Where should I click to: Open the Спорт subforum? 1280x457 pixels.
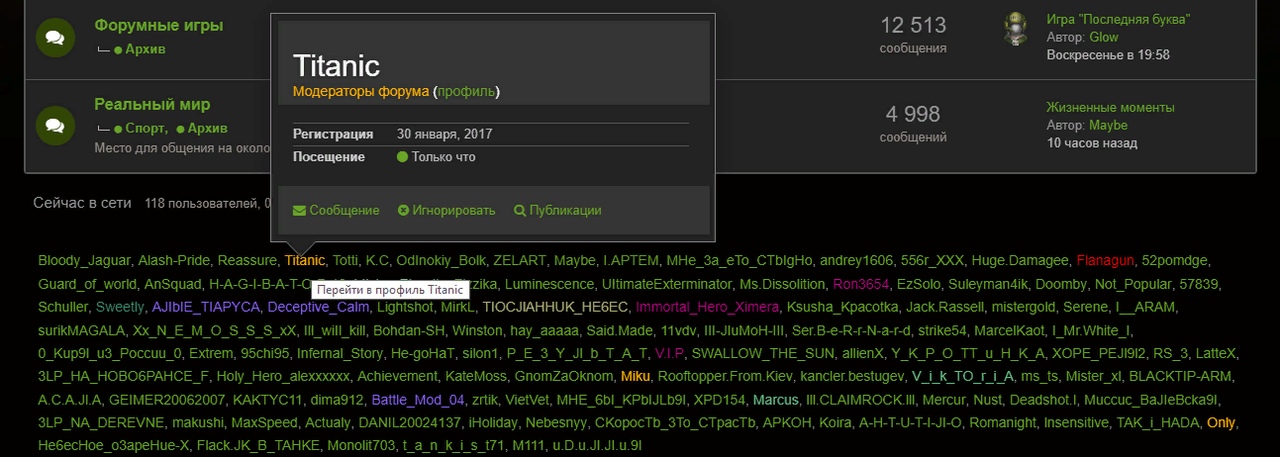click(x=146, y=128)
